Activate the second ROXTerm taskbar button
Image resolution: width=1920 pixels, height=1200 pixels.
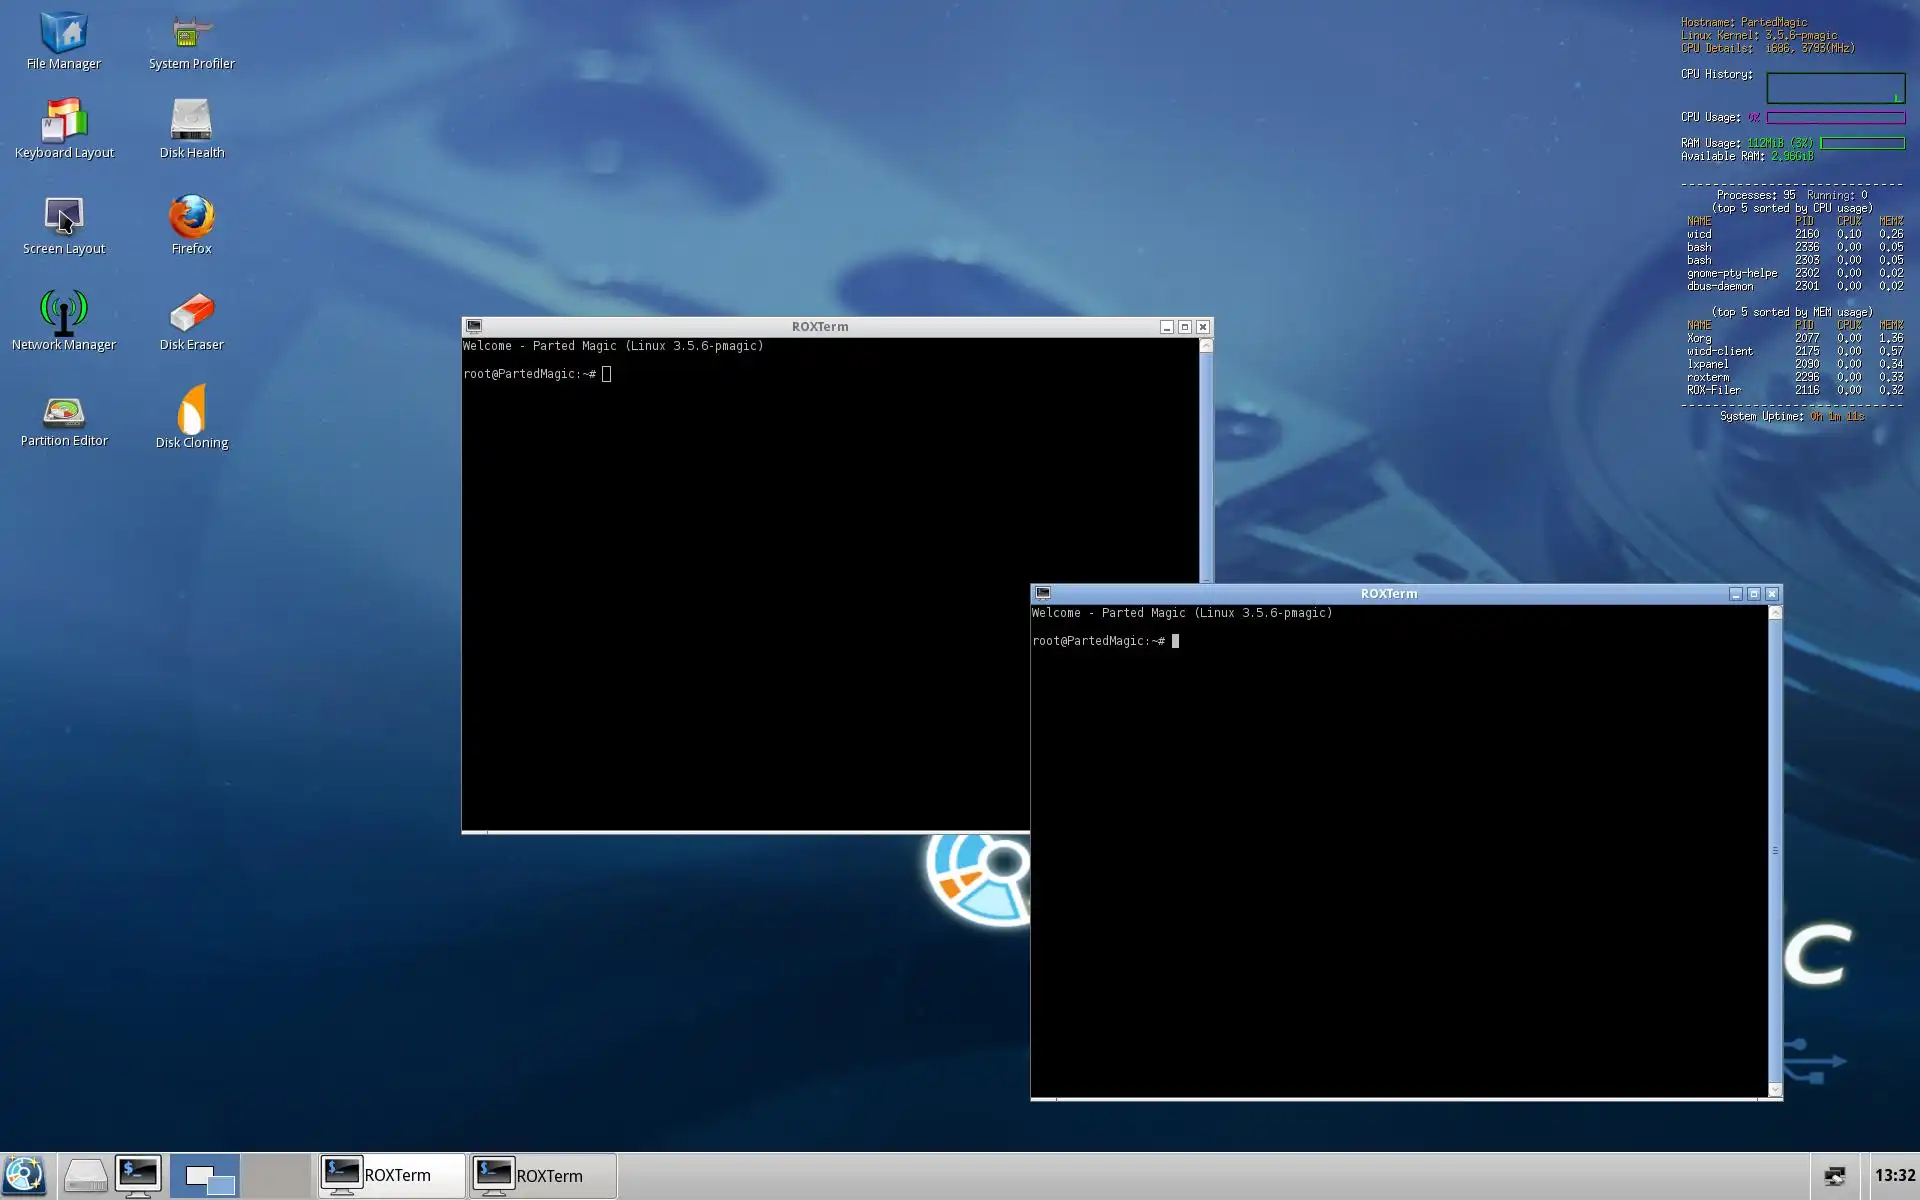(543, 1175)
